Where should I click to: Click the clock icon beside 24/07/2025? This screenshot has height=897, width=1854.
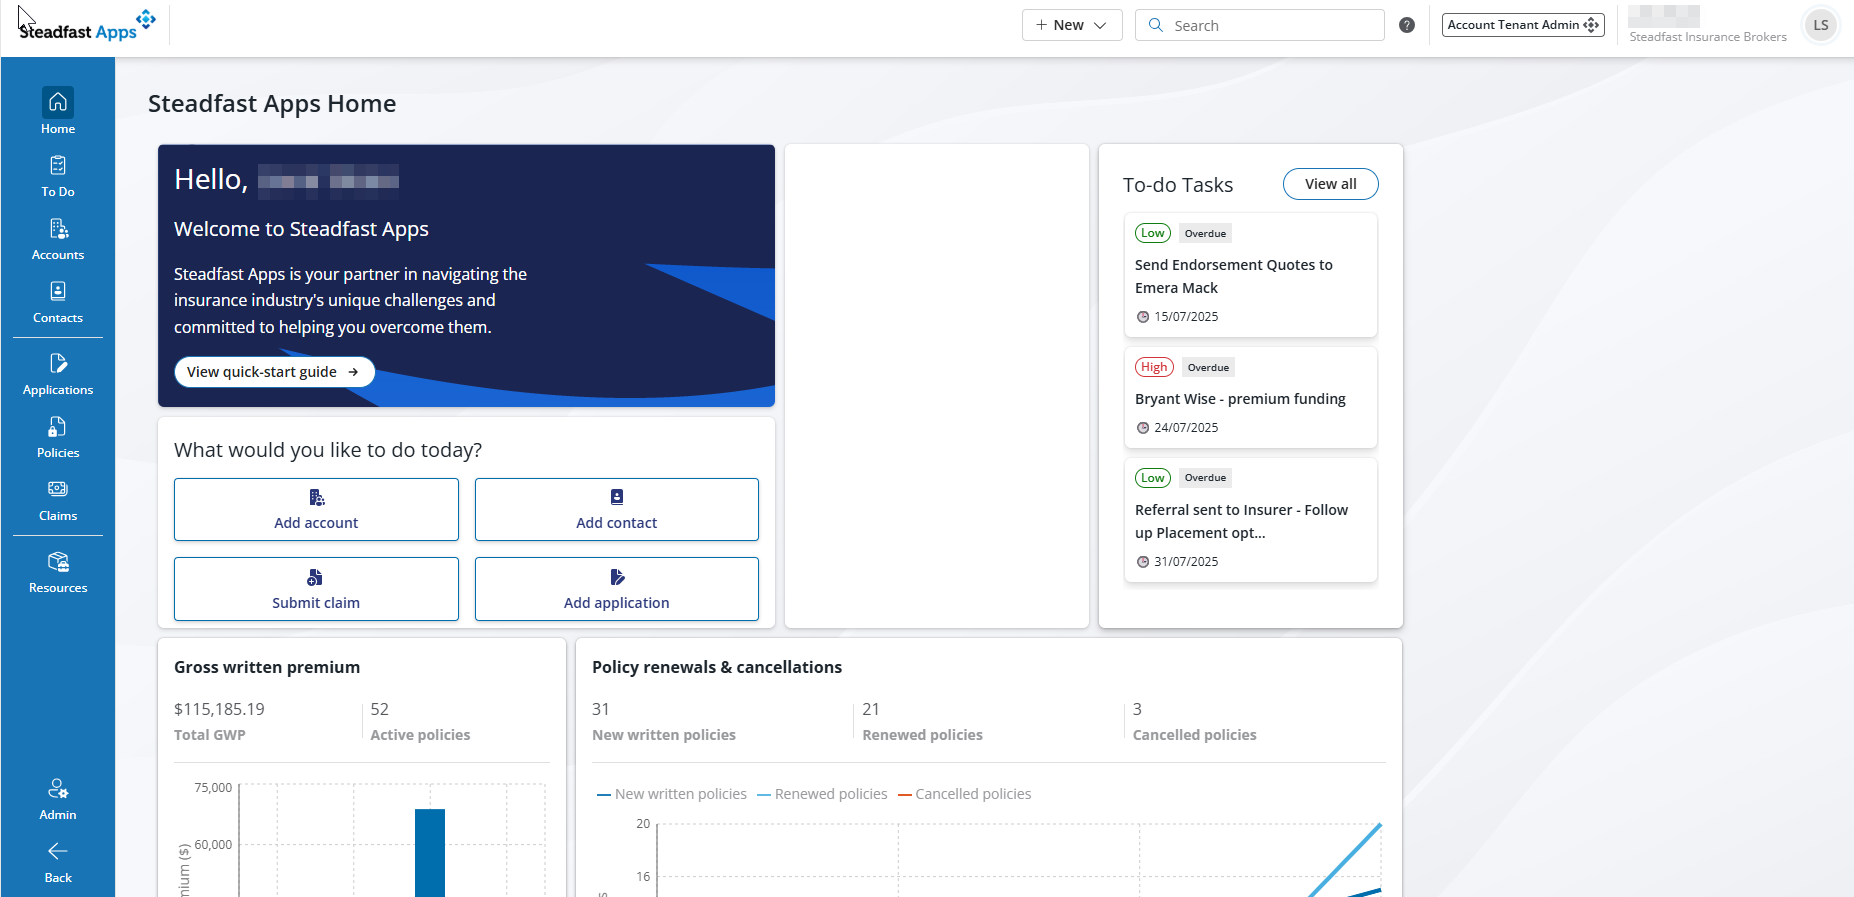pos(1143,428)
